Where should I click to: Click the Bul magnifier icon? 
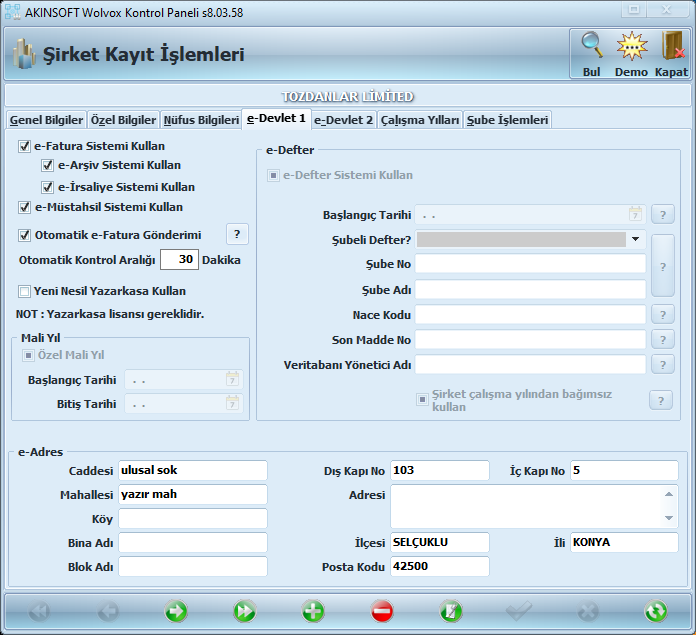[x=592, y=45]
